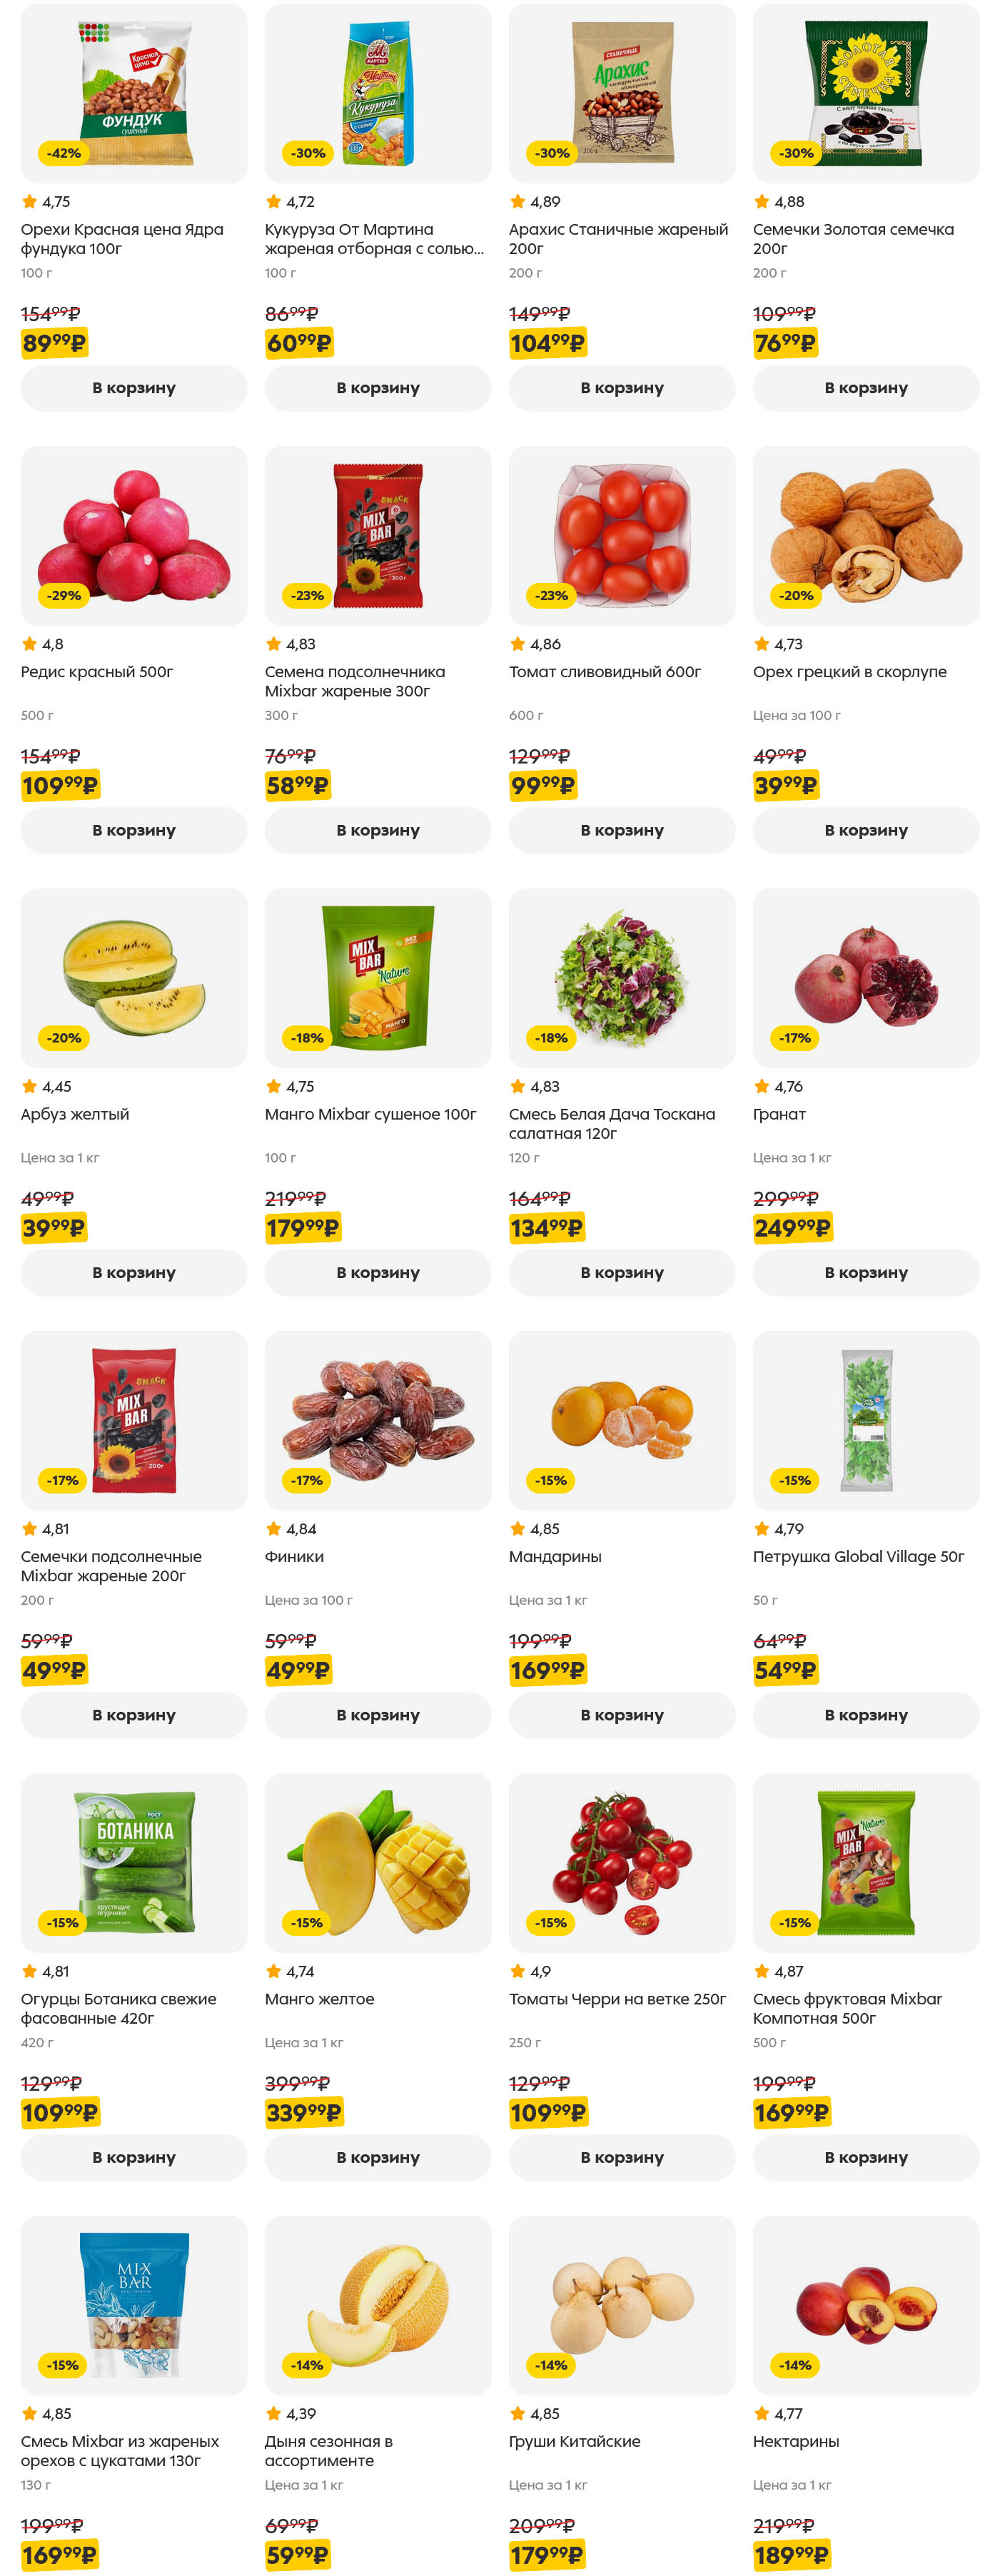Open the Орех грецкий в скорлупе product link
Image resolution: width=1000 pixels, height=2576 pixels.
(x=849, y=672)
